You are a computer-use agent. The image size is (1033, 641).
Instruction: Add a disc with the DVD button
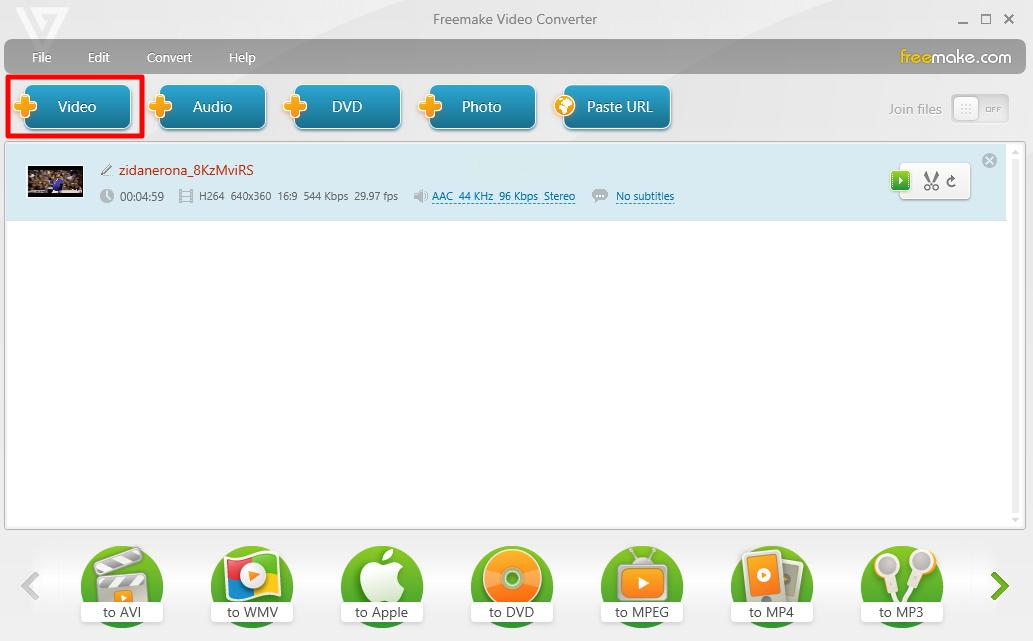343,107
